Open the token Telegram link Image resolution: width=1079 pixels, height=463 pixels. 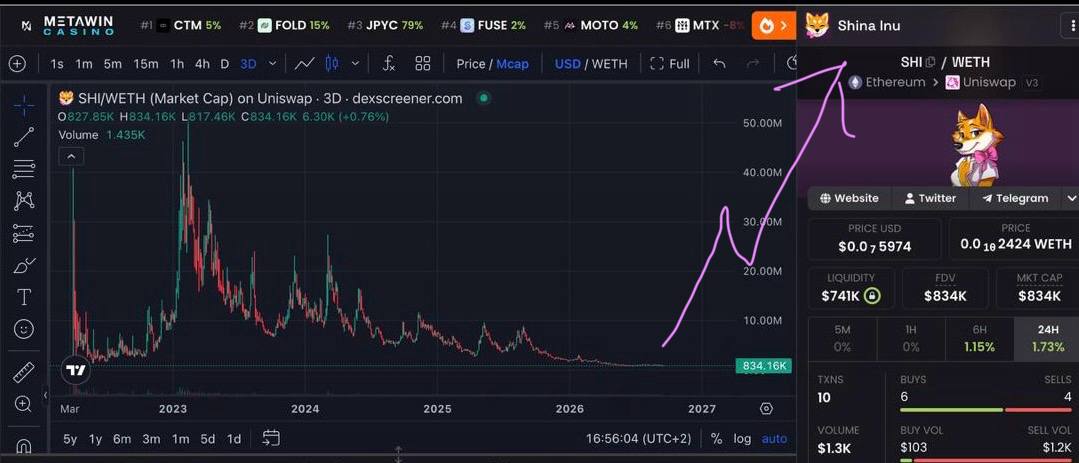point(1015,198)
